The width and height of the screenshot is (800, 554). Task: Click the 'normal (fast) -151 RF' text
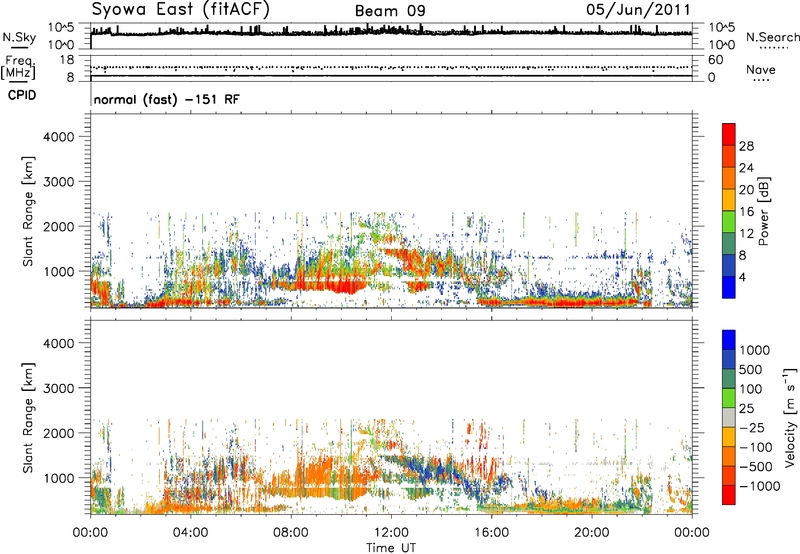point(166,99)
